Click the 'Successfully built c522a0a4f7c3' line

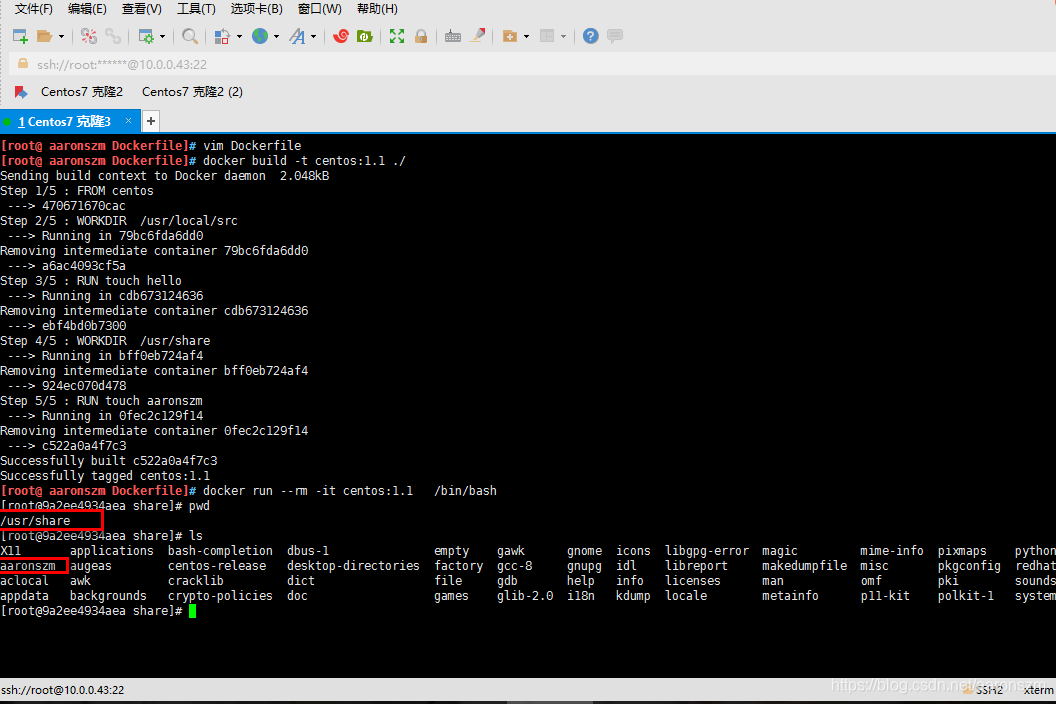coord(108,461)
